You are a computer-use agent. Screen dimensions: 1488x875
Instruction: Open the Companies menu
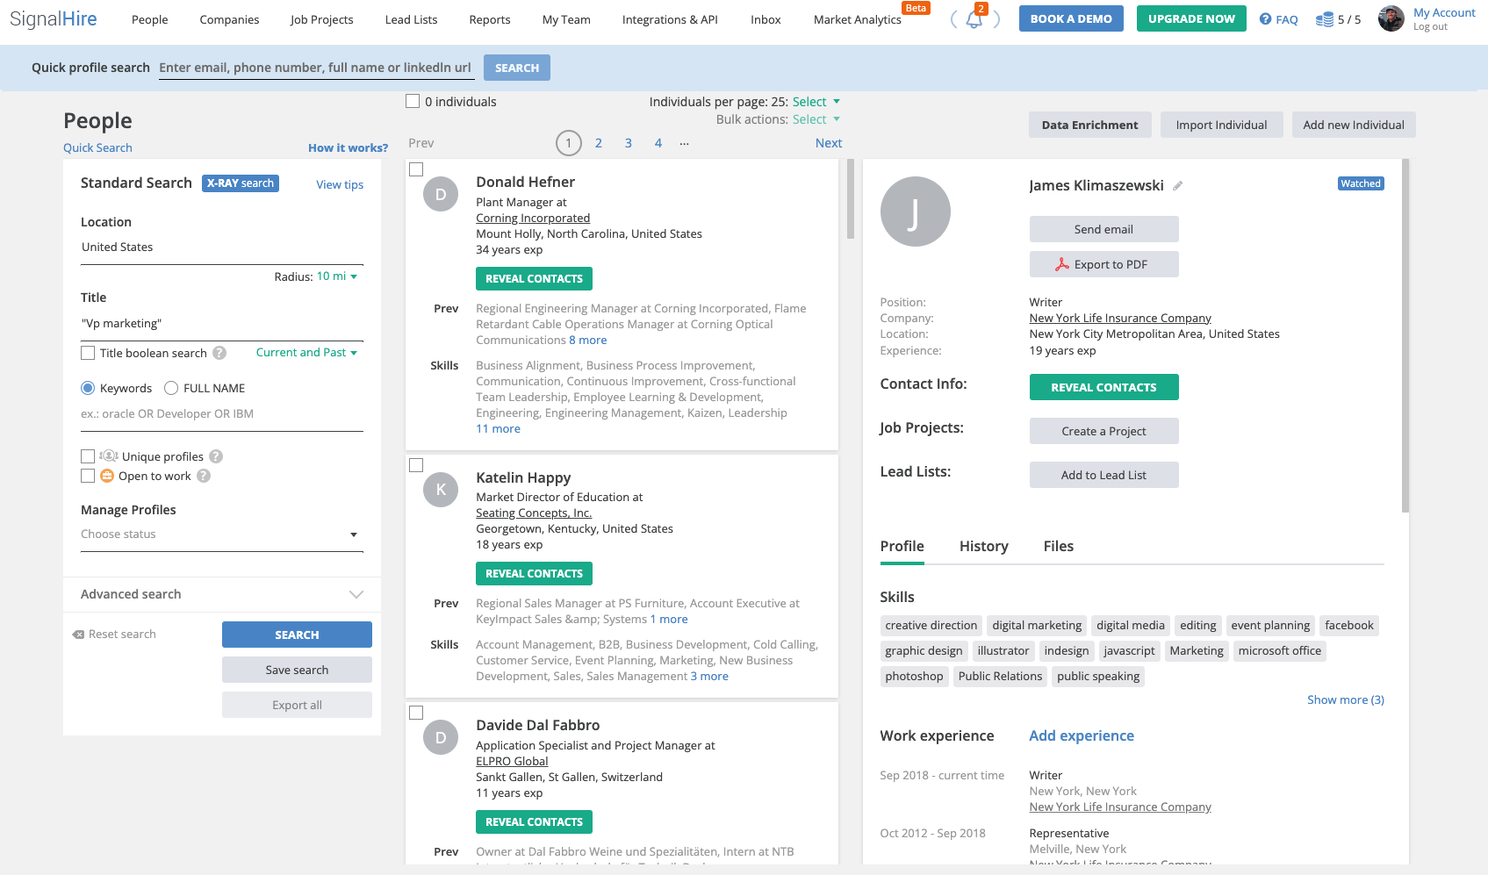coord(229,20)
